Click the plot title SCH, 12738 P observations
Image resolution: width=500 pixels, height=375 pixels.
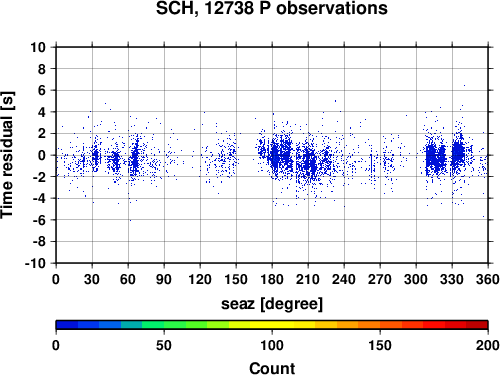point(272,8)
